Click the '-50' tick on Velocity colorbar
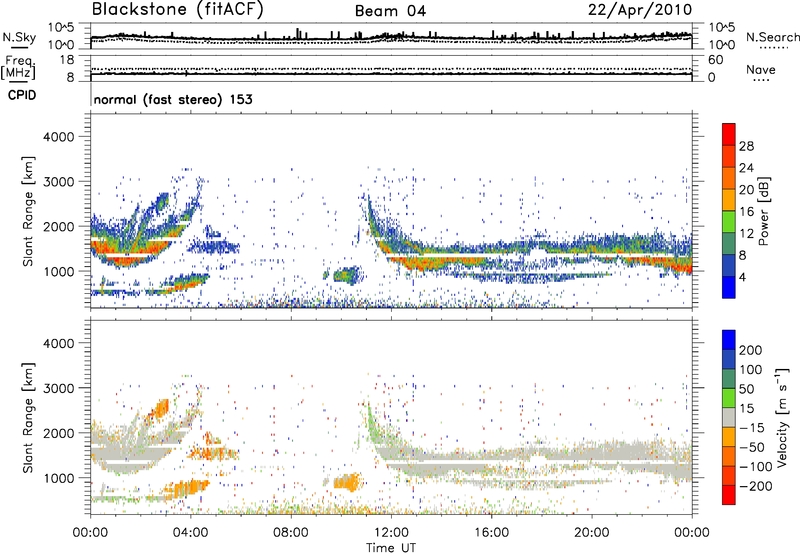The image size is (800, 554). pyautogui.click(x=751, y=447)
